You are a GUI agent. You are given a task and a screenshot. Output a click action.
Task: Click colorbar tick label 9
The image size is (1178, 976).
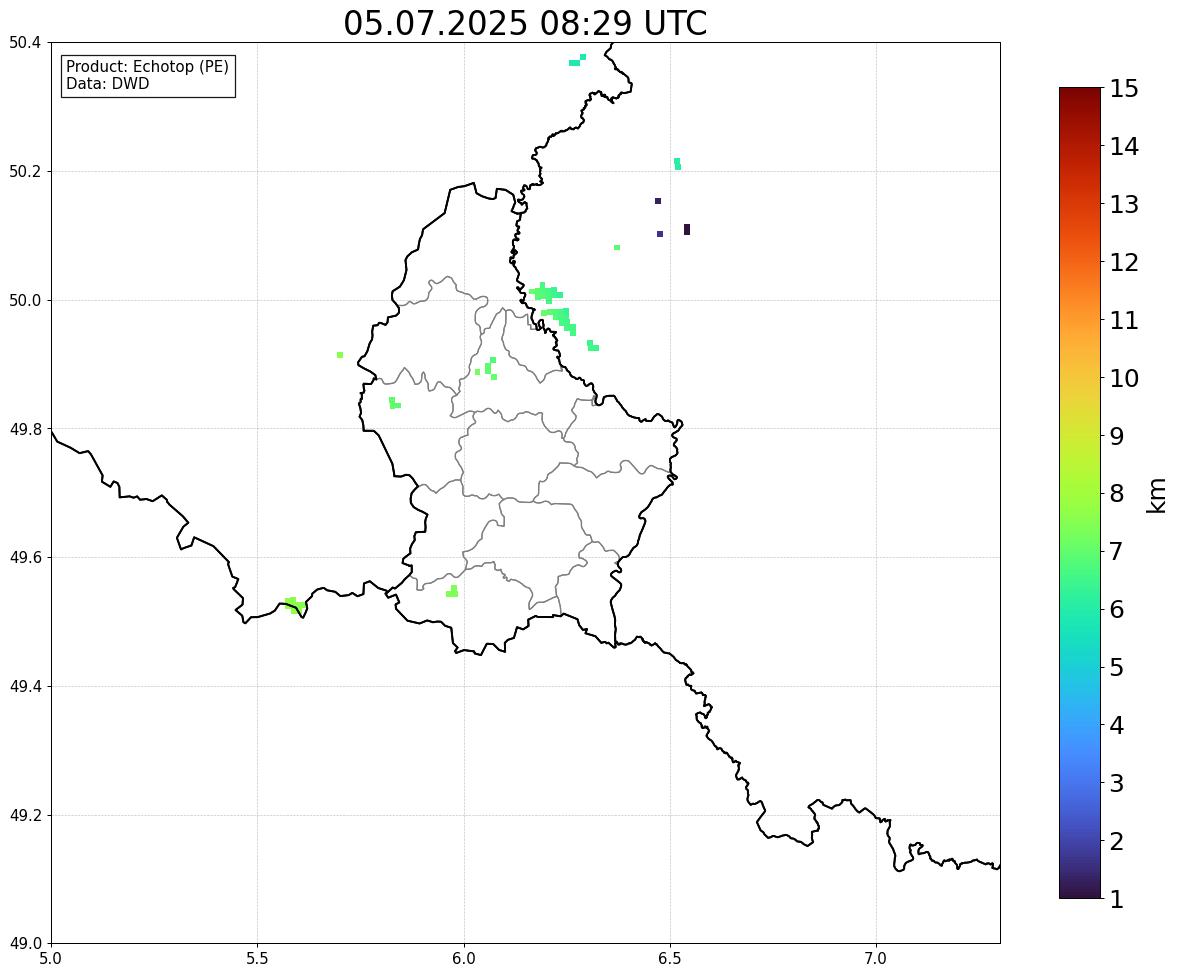pyautogui.click(x=1117, y=436)
